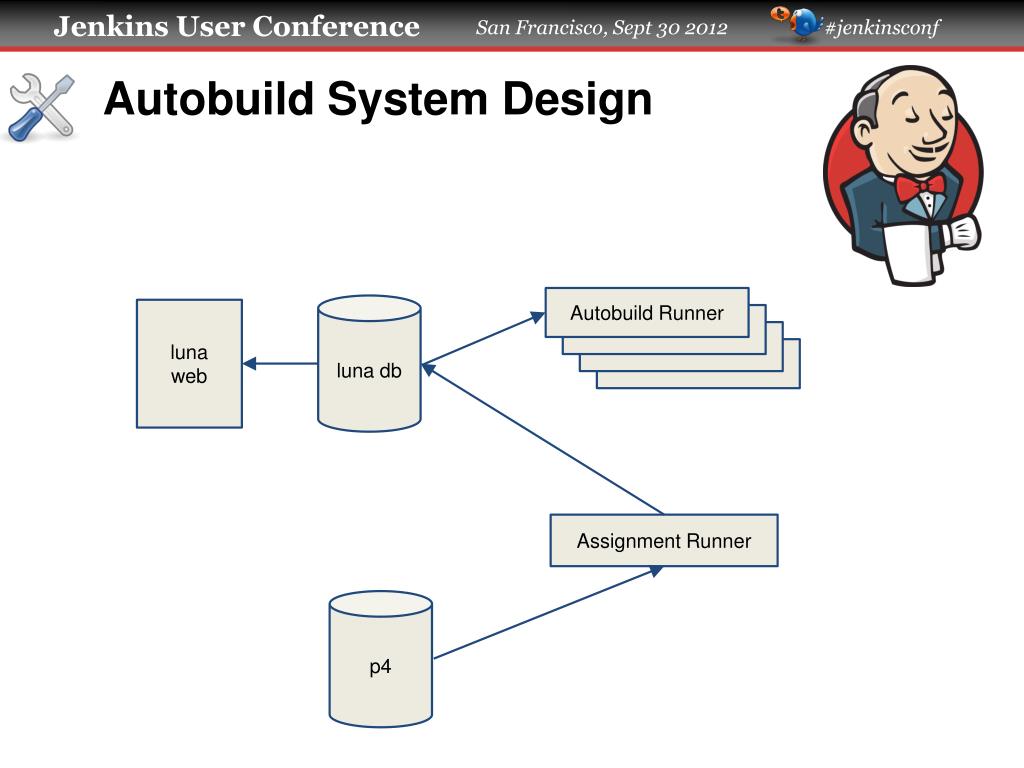Click the Assignment Runner box
Viewport: 1024px width, 768px height.
pos(664,541)
